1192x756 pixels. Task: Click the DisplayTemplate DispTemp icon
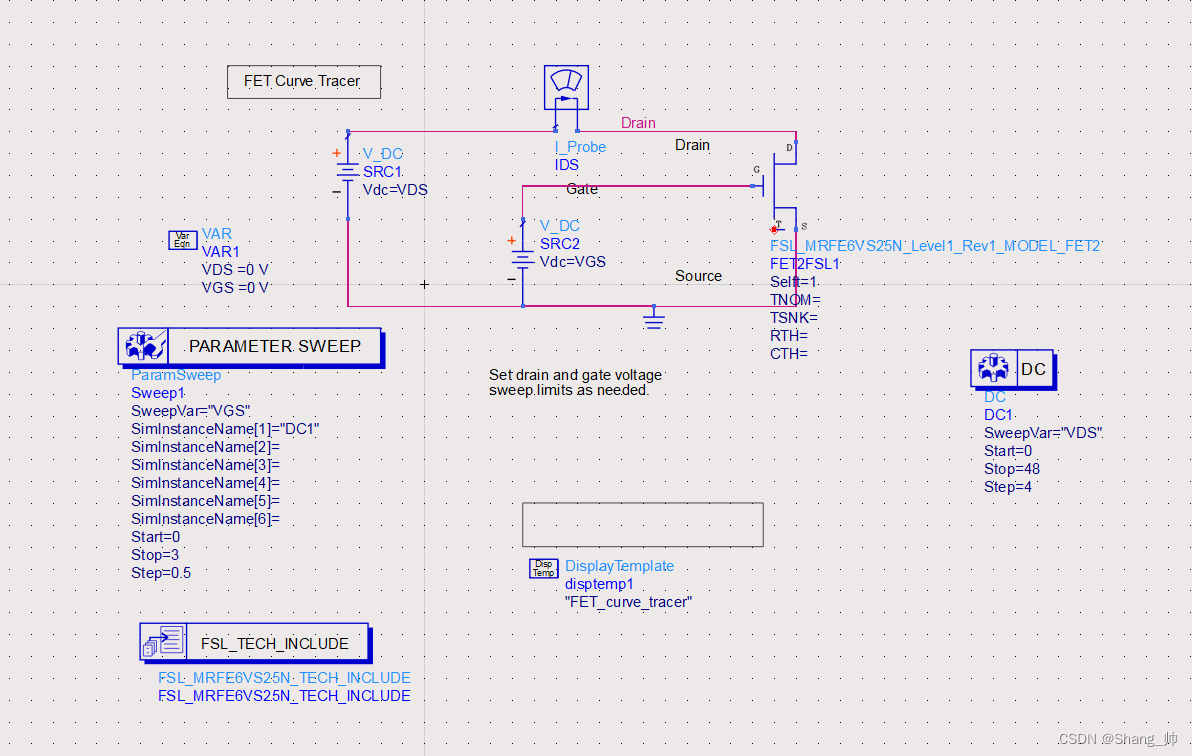[x=544, y=568]
